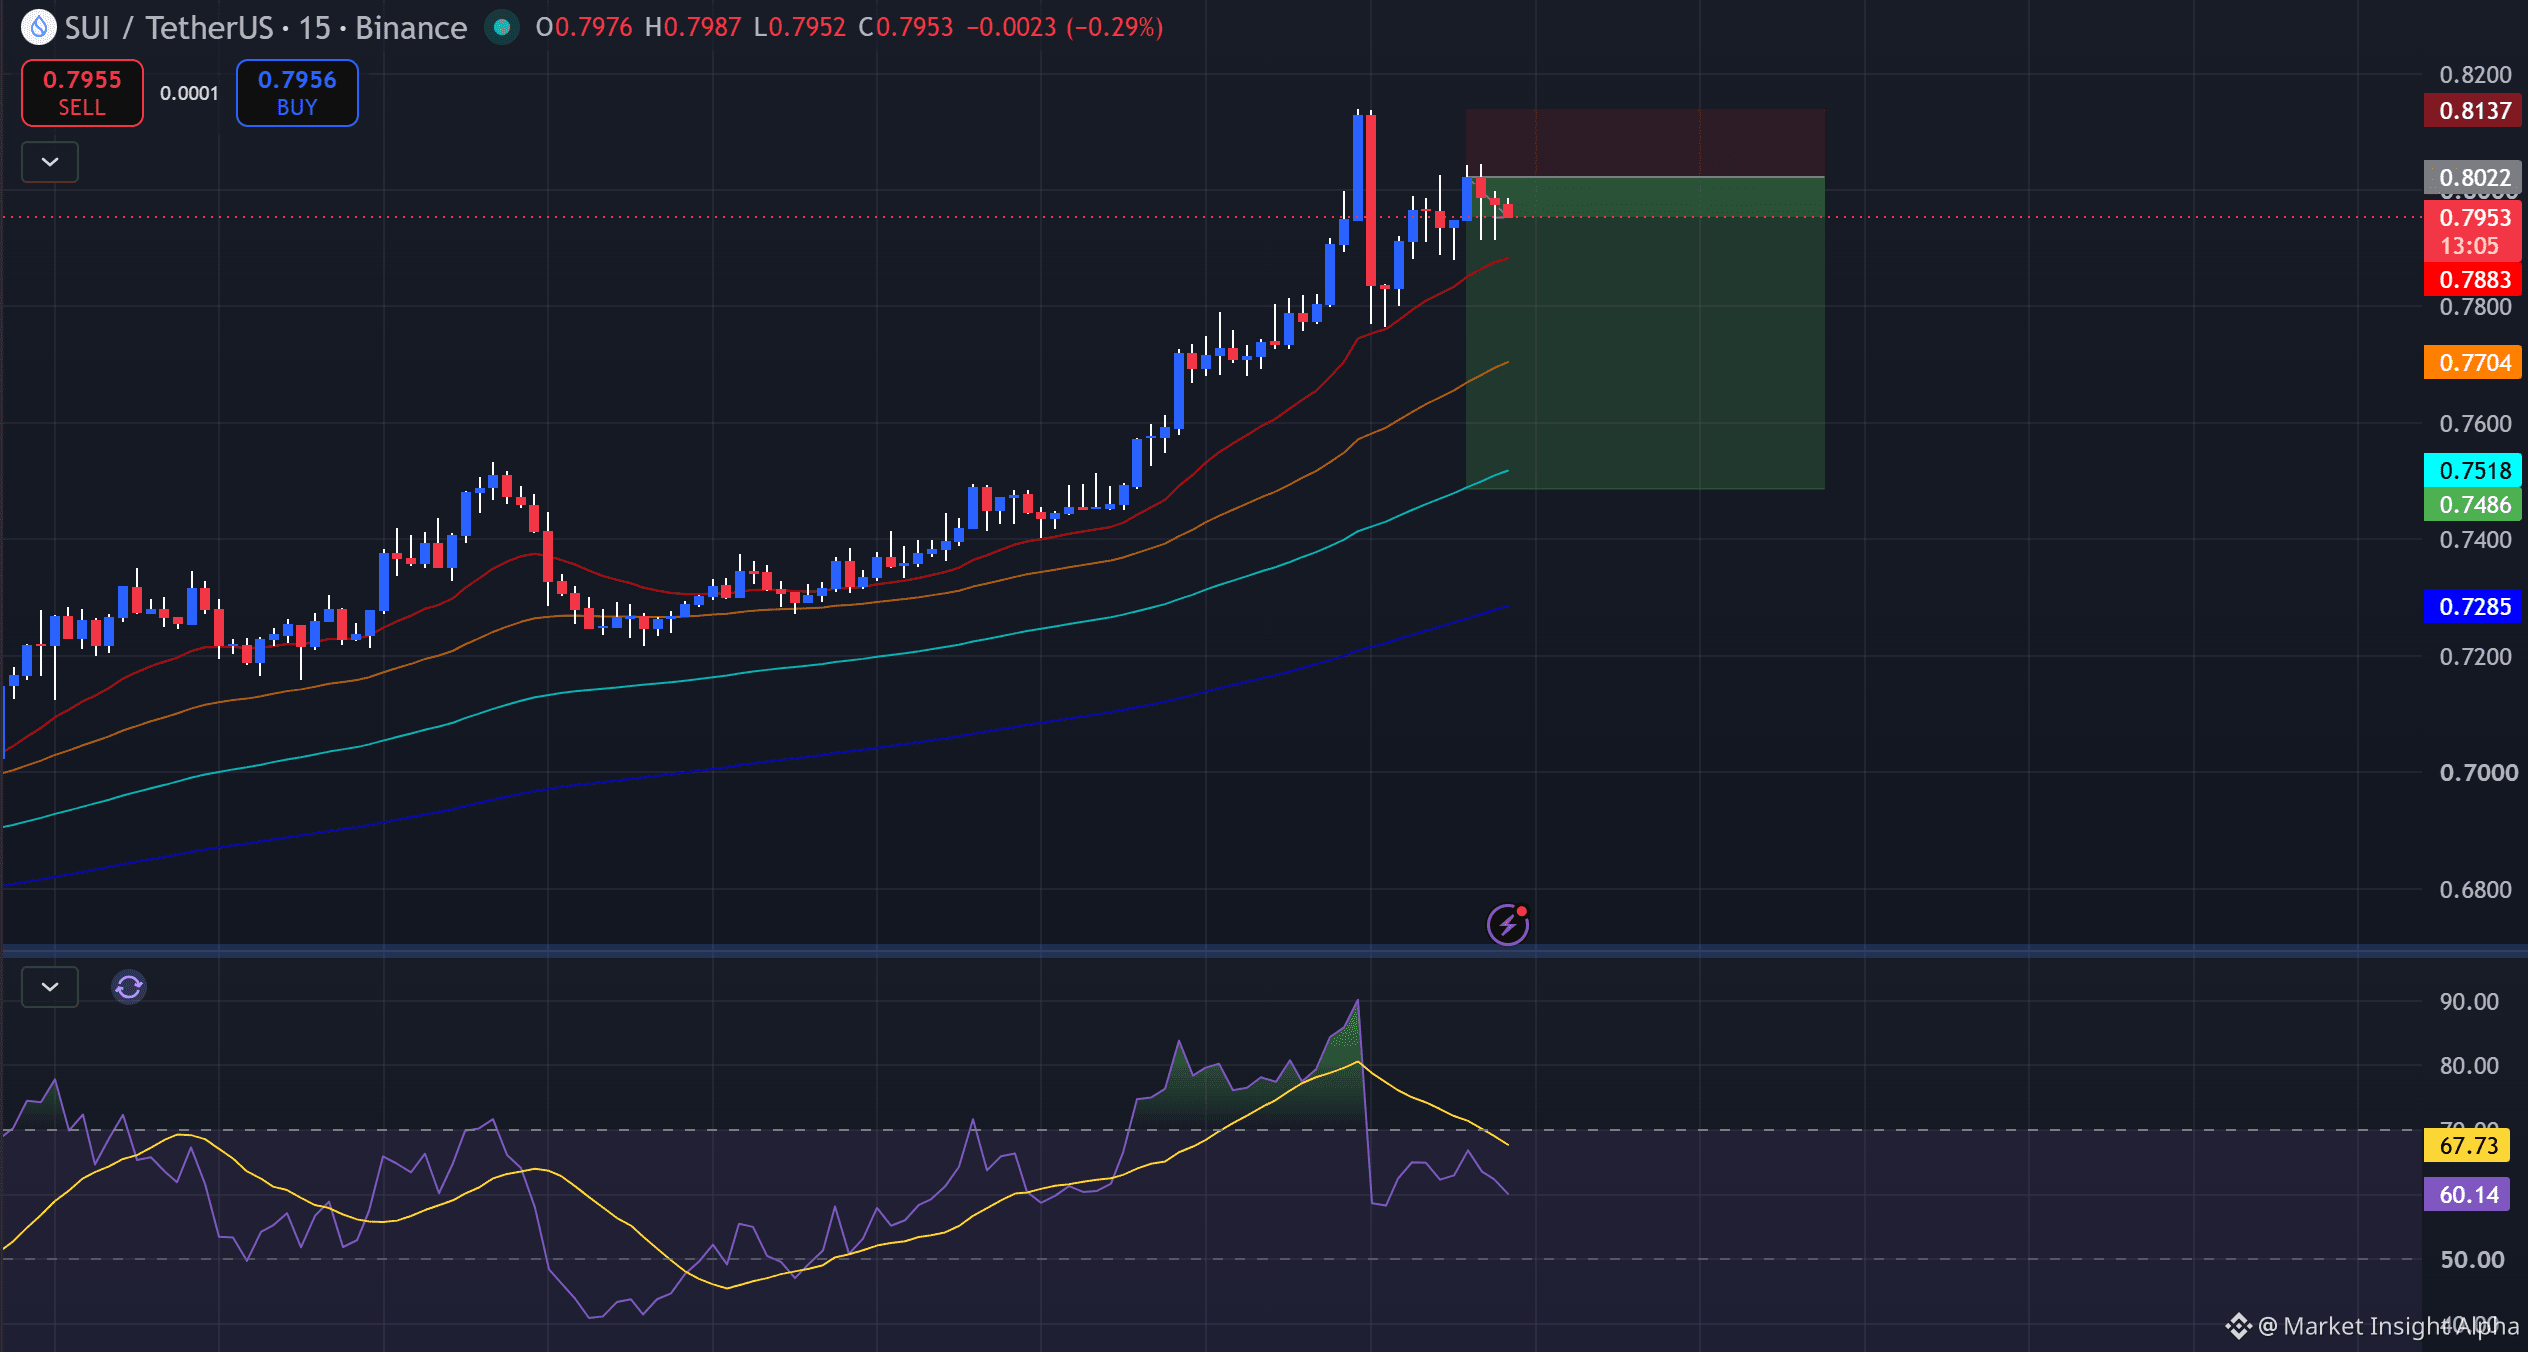Click the 90.00 RSI axis tick

2469,1002
